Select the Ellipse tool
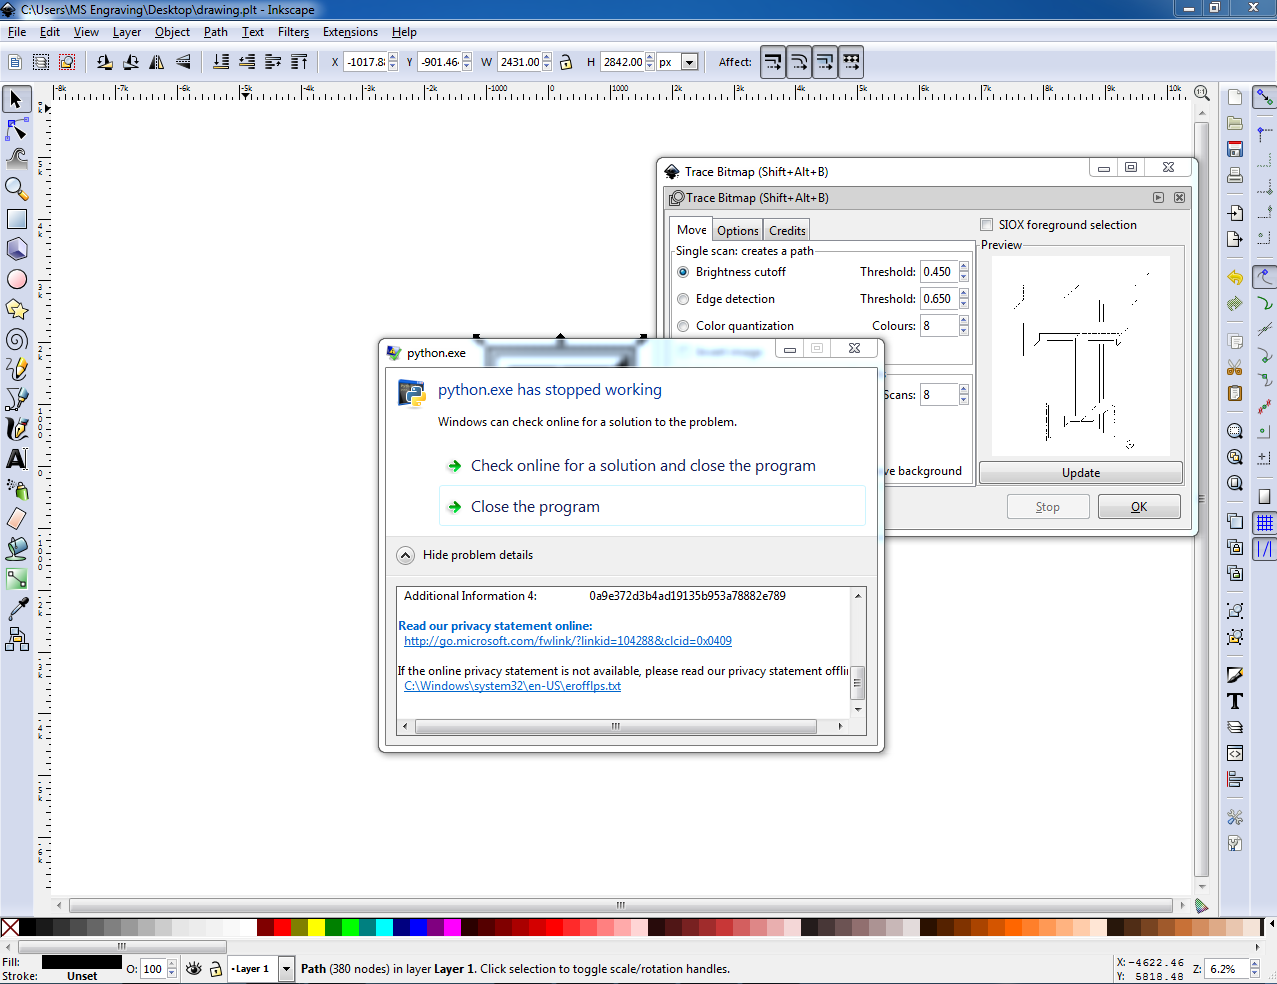The width and height of the screenshot is (1277, 984). pyautogui.click(x=16, y=278)
